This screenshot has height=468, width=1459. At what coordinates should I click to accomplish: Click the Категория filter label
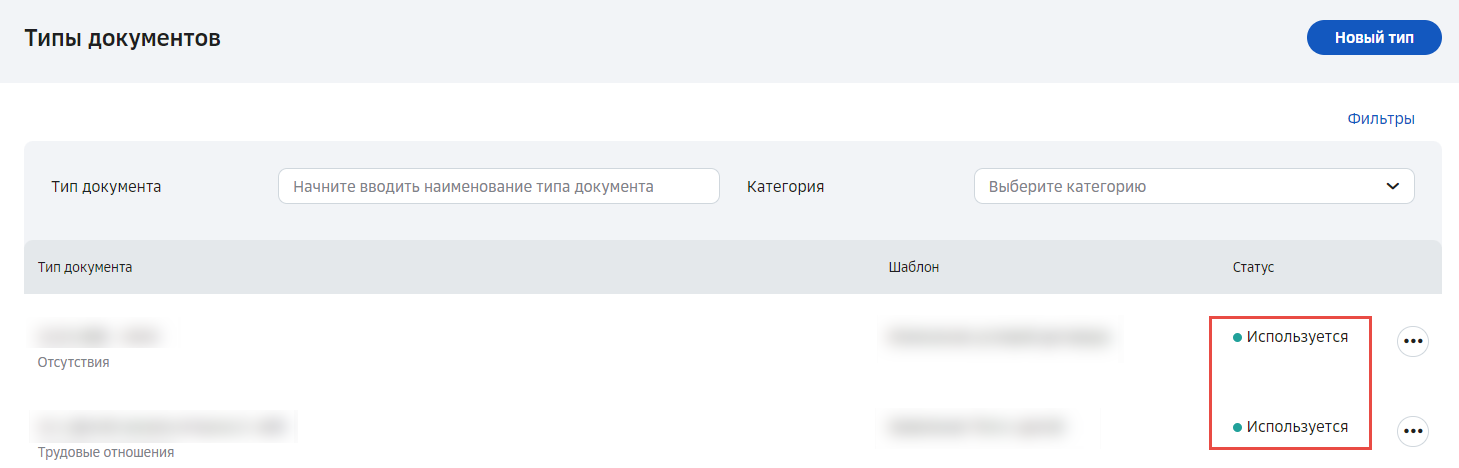[786, 186]
